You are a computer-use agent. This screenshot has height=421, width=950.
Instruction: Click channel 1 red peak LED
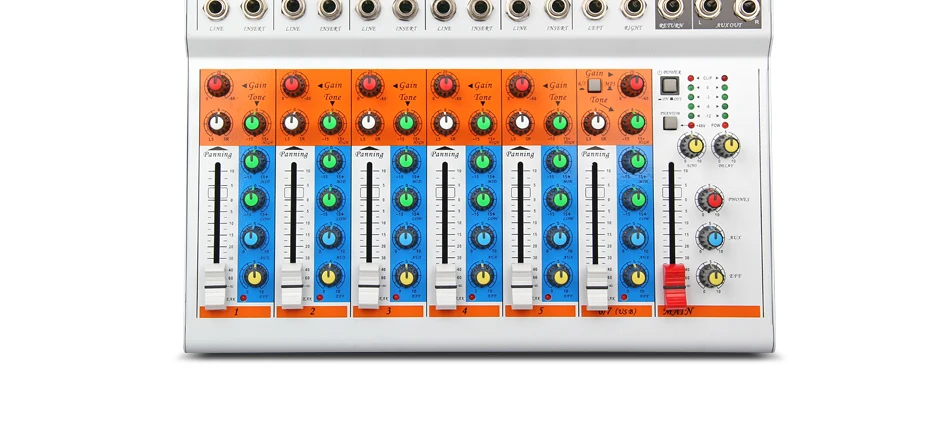click(x=244, y=297)
